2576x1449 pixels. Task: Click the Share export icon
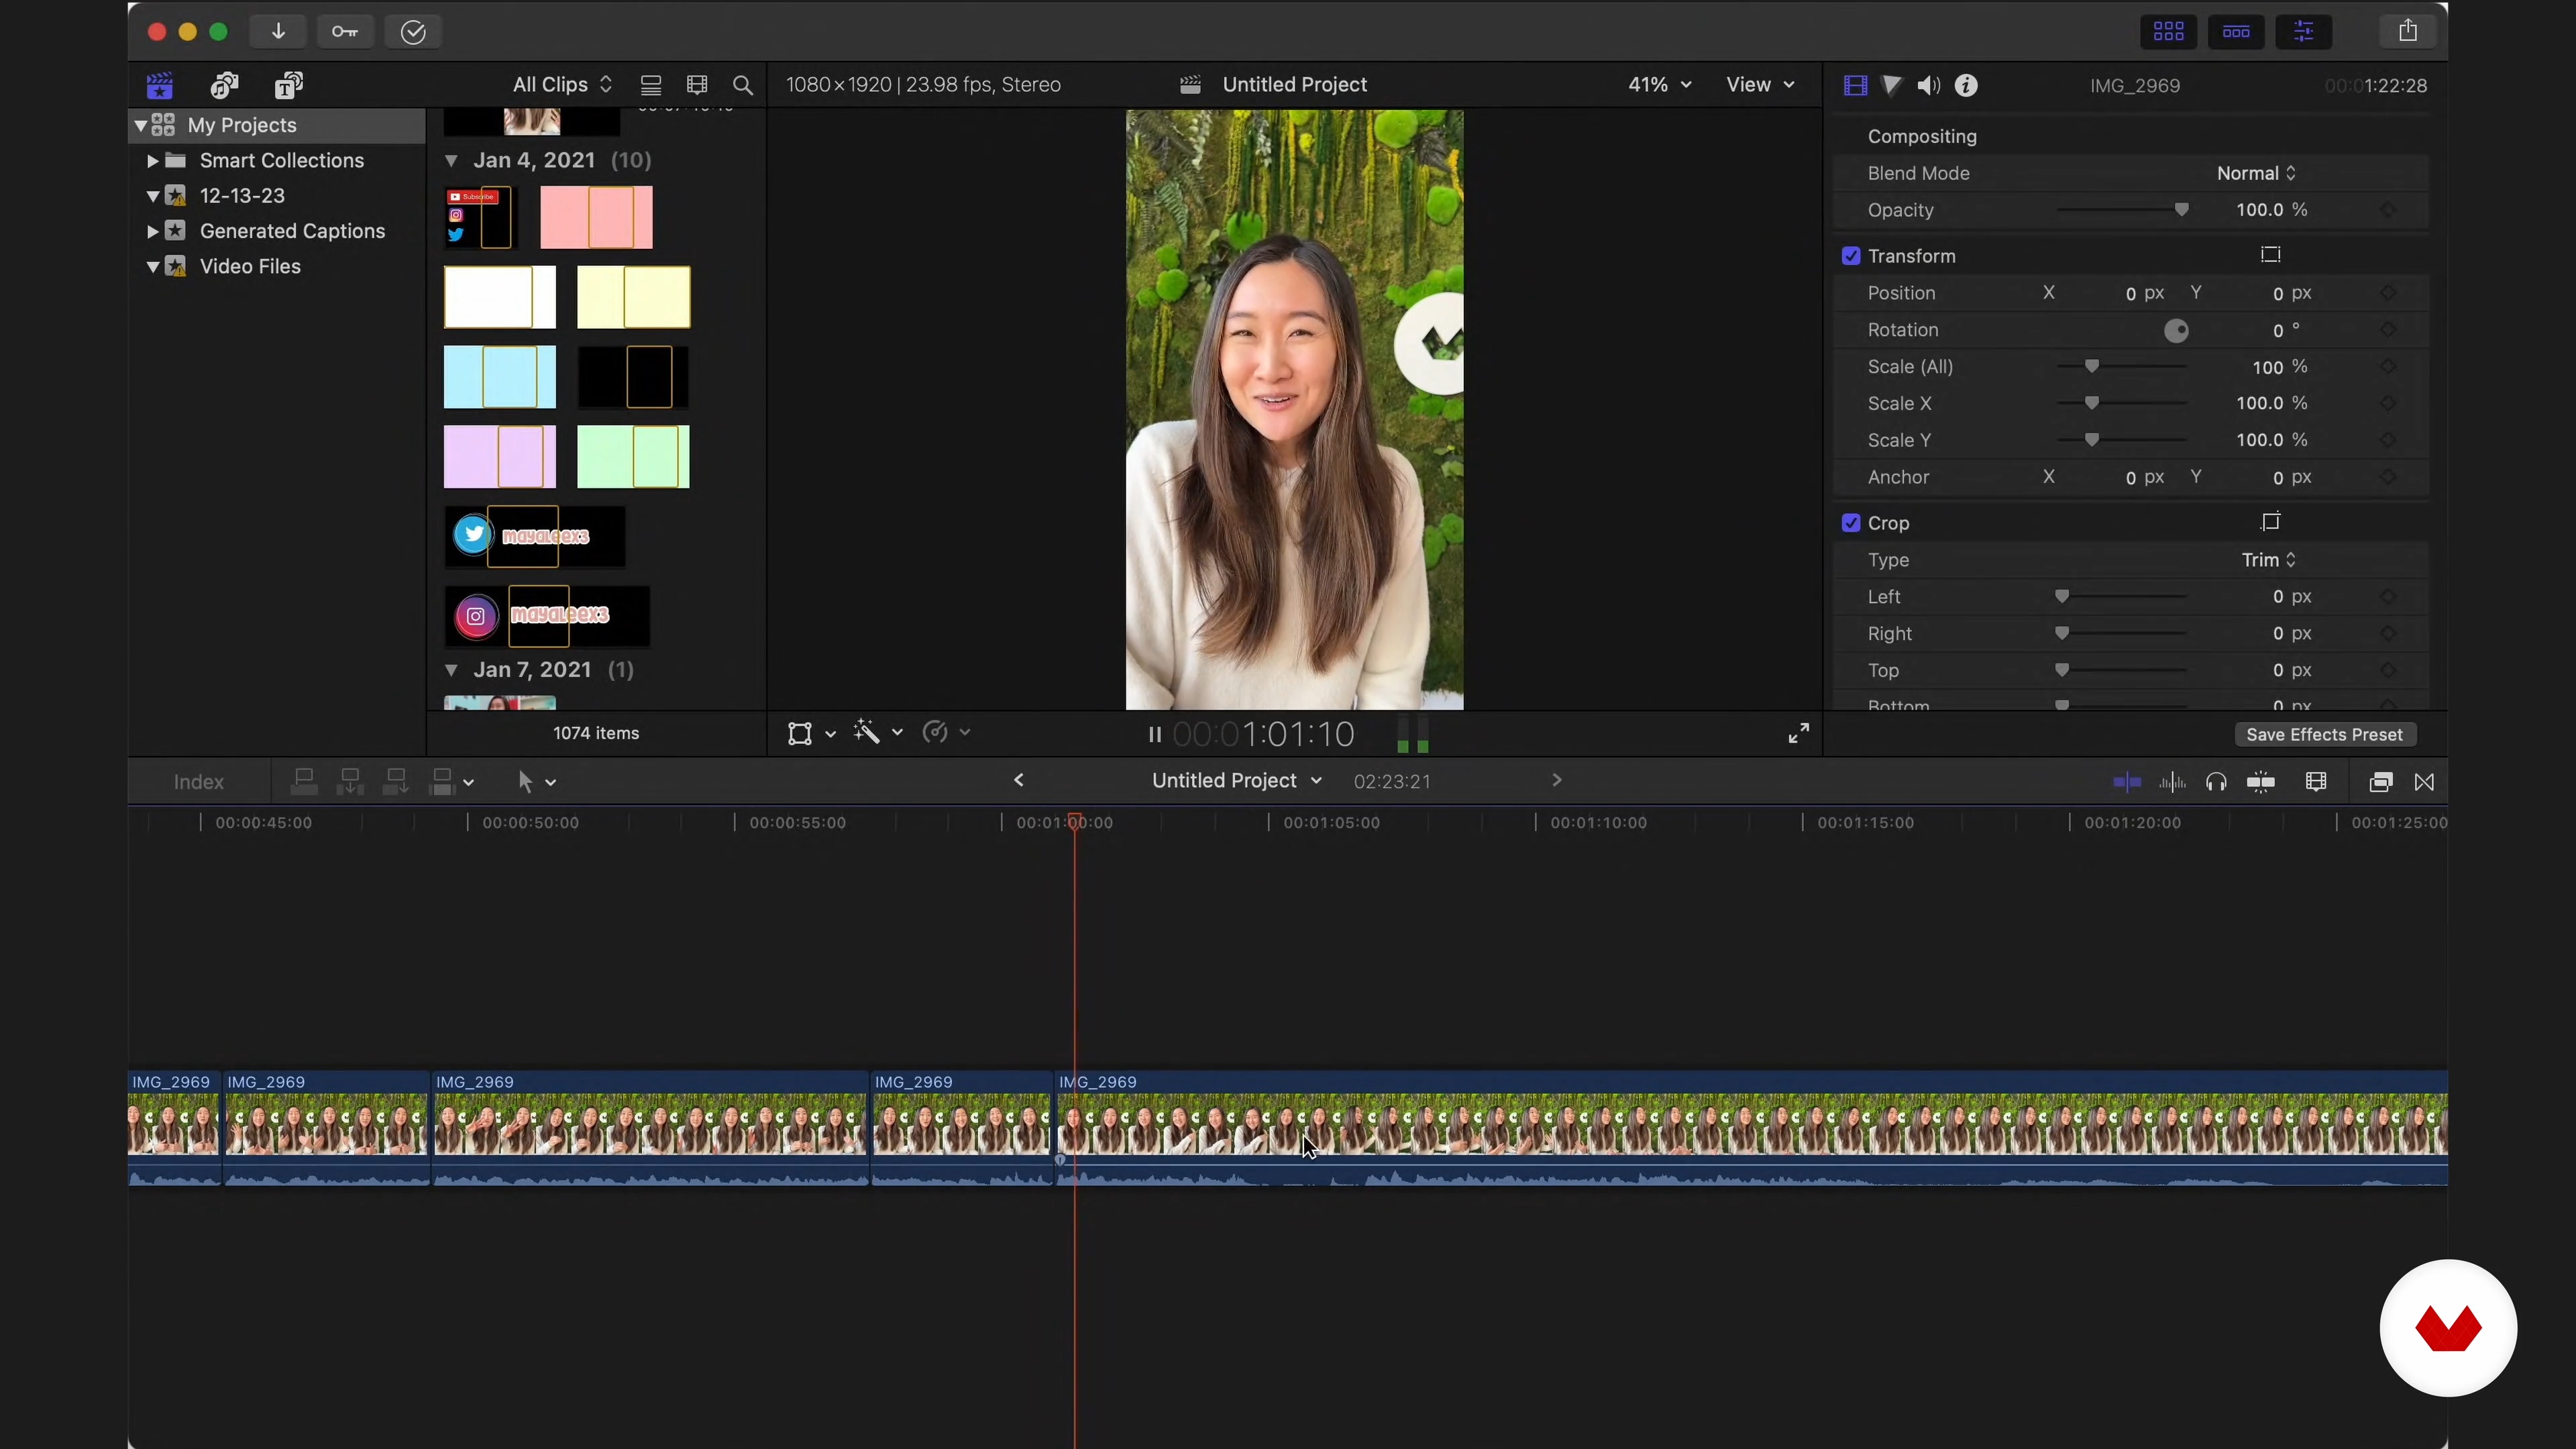[2408, 31]
